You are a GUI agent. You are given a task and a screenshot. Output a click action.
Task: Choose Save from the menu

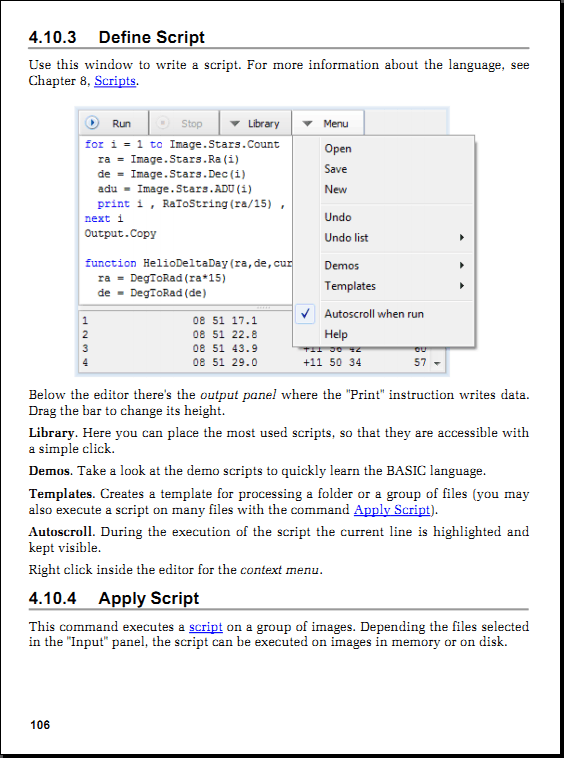(335, 169)
